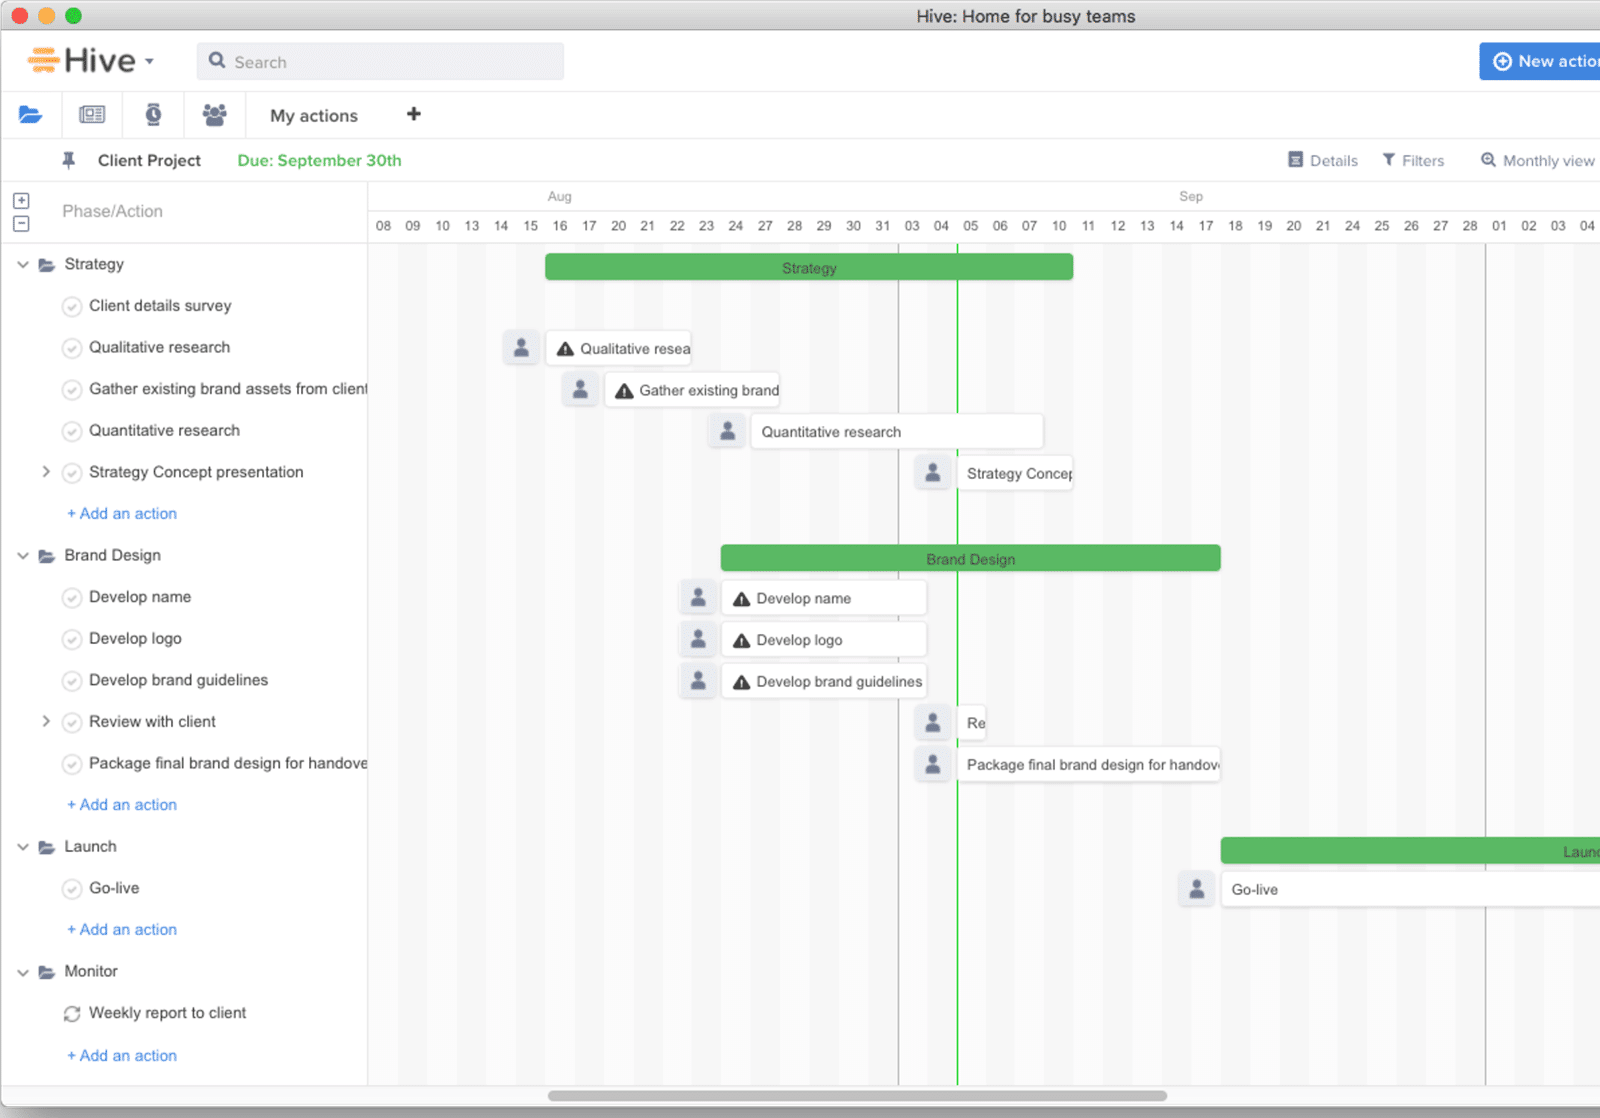Switch to the My actions tab
Viewport: 1600px width, 1118px height.
313,116
